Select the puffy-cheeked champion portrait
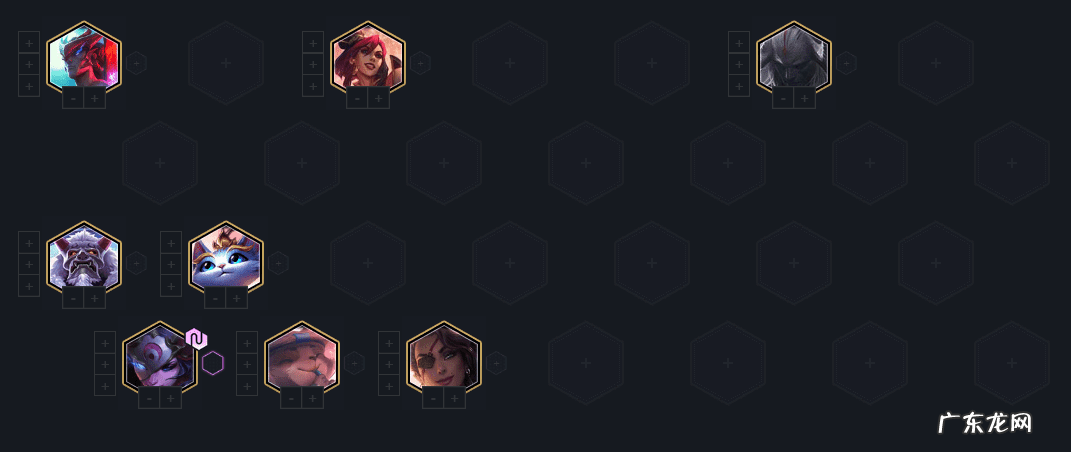 302,358
